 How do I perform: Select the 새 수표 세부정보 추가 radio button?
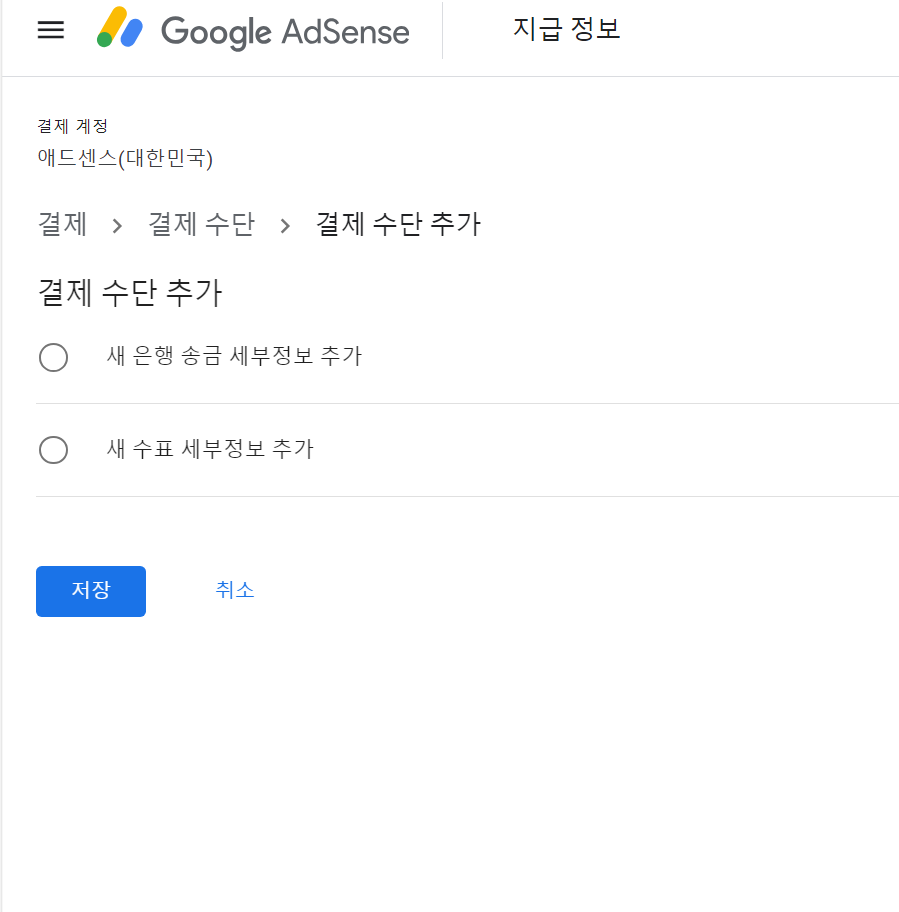coord(53,450)
